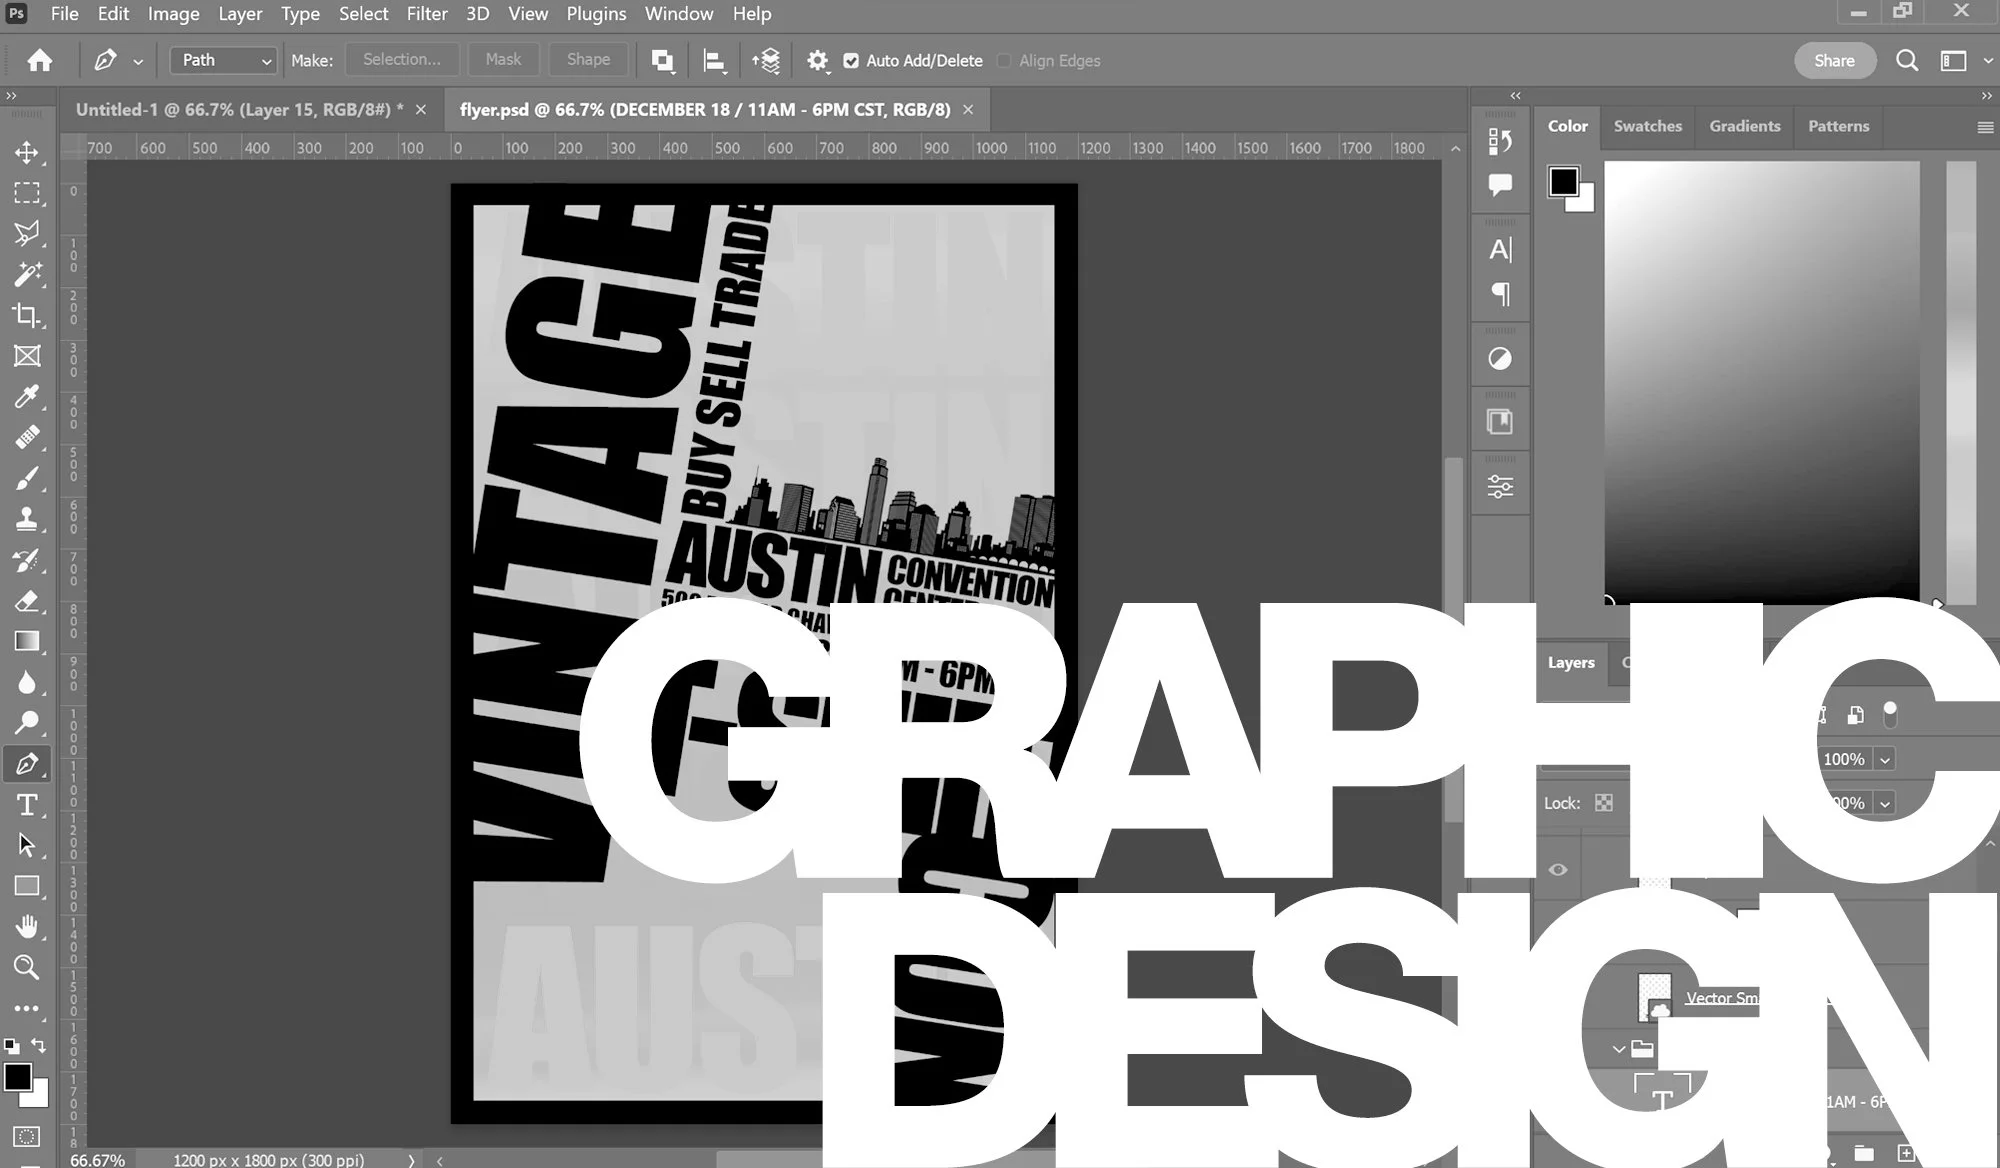Open the Filter menu
The height and width of the screenshot is (1168, 2000).
(426, 14)
